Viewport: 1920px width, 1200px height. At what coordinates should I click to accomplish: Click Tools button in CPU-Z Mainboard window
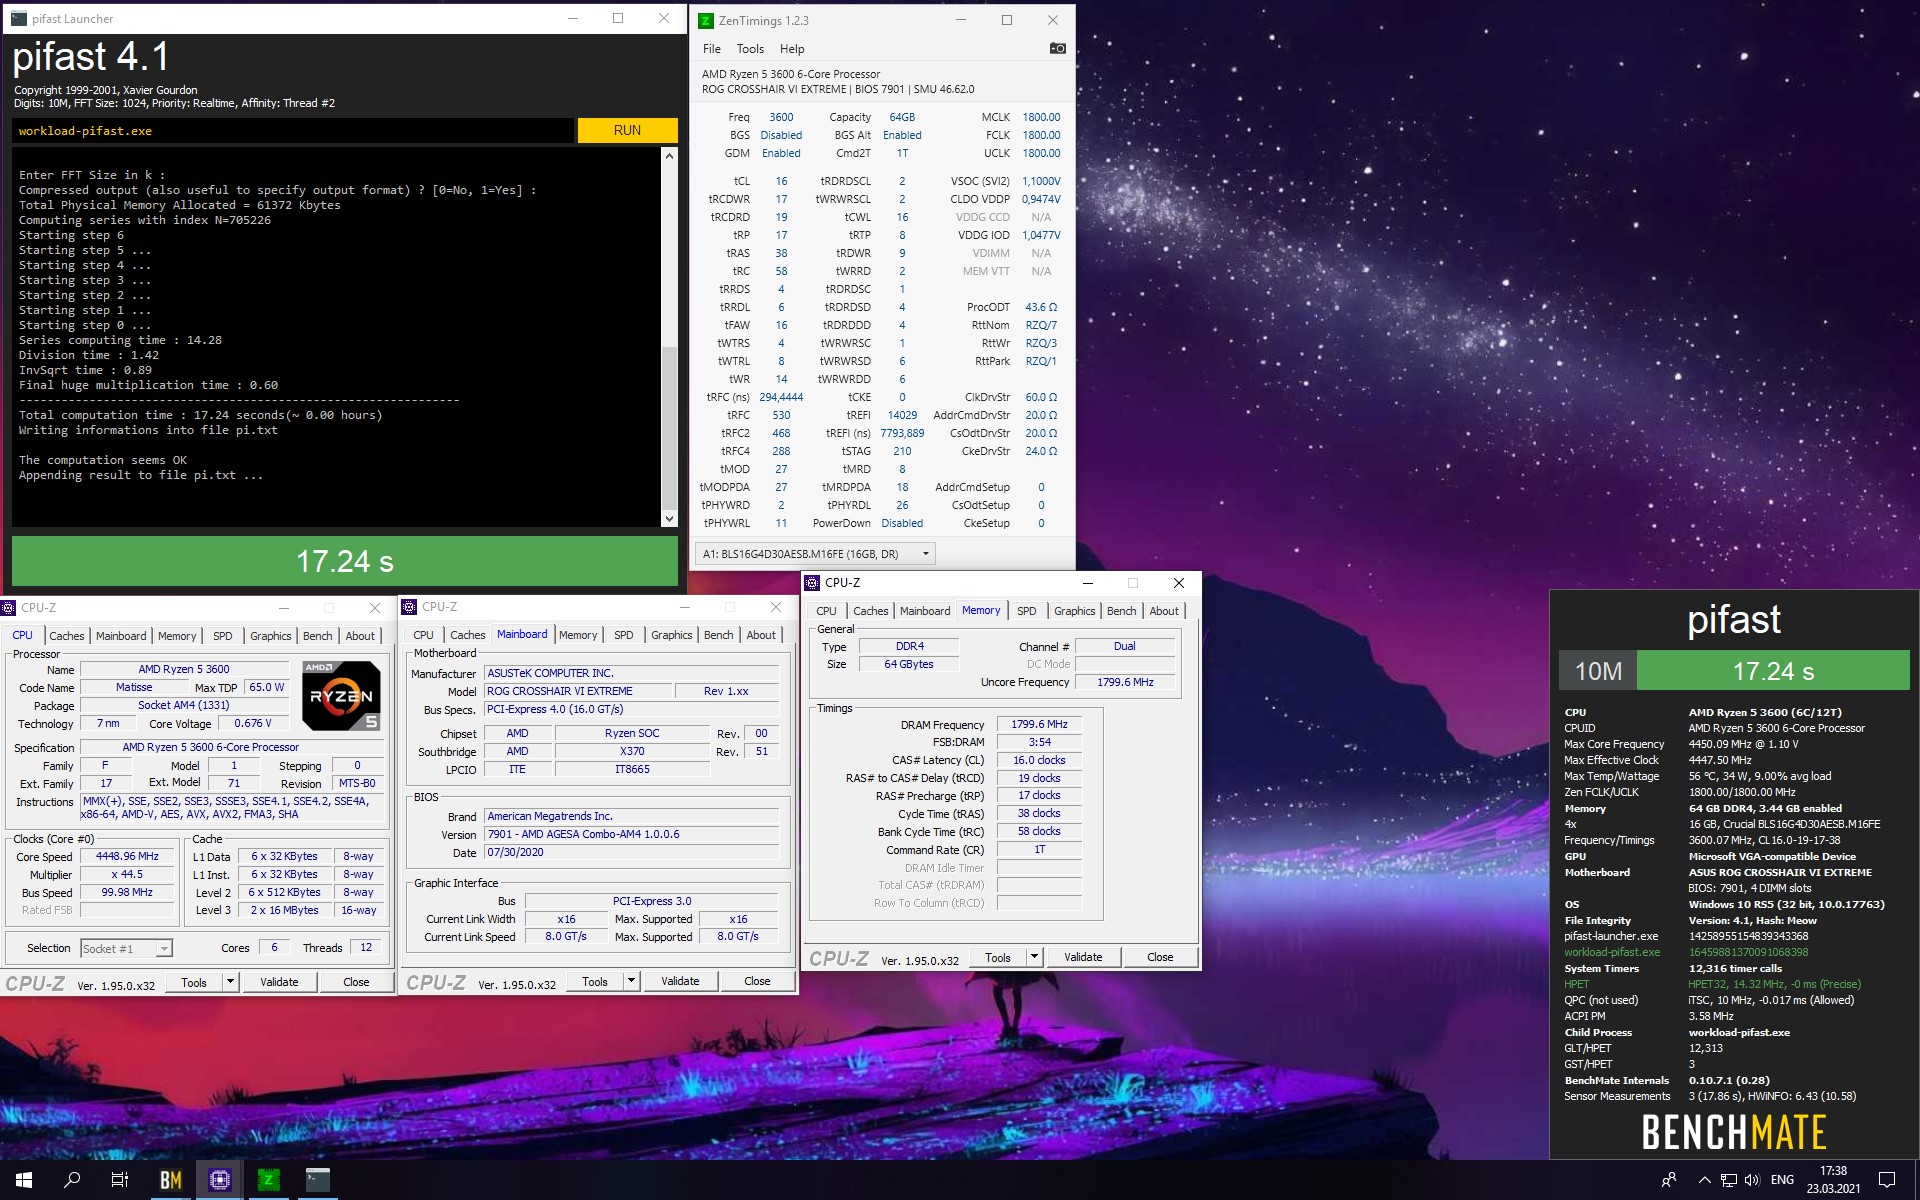(x=595, y=981)
